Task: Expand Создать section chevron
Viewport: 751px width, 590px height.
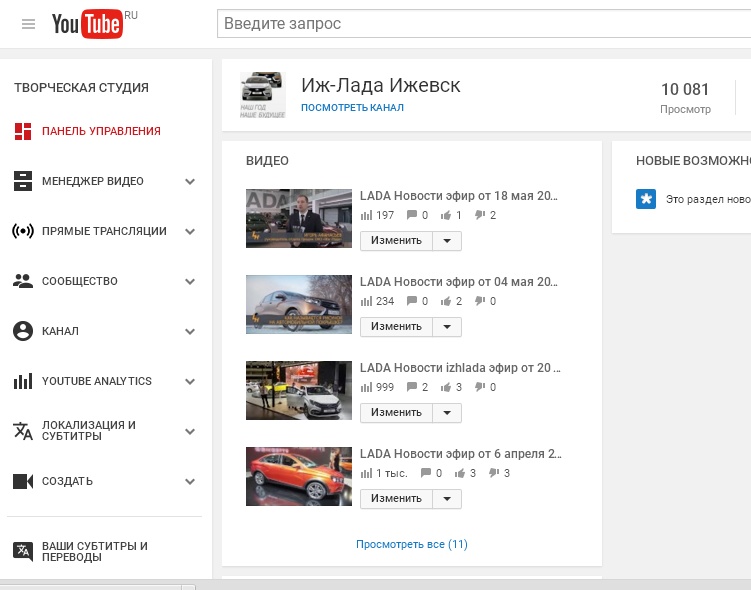Action: click(x=190, y=482)
